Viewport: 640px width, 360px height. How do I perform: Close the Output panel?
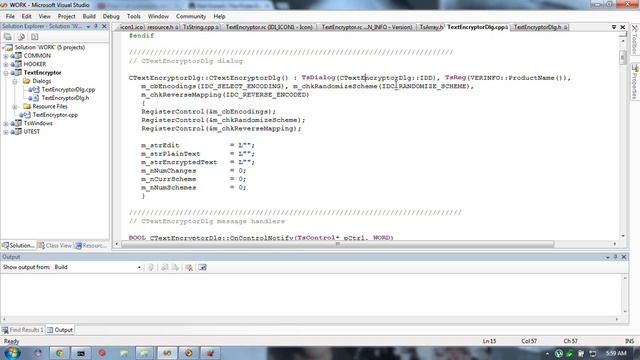[624, 257]
